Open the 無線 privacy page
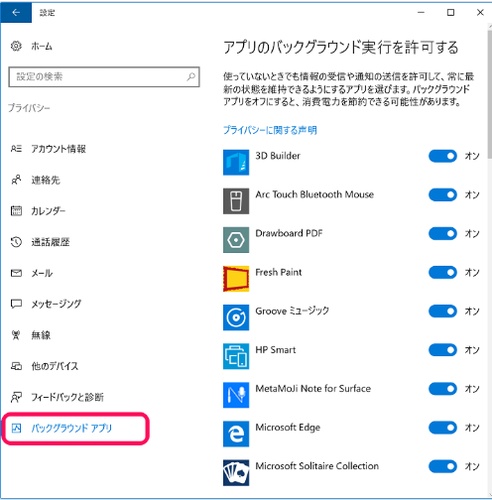Image resolution: width=492 pixels, height=500 pixels. pos(41,335)
